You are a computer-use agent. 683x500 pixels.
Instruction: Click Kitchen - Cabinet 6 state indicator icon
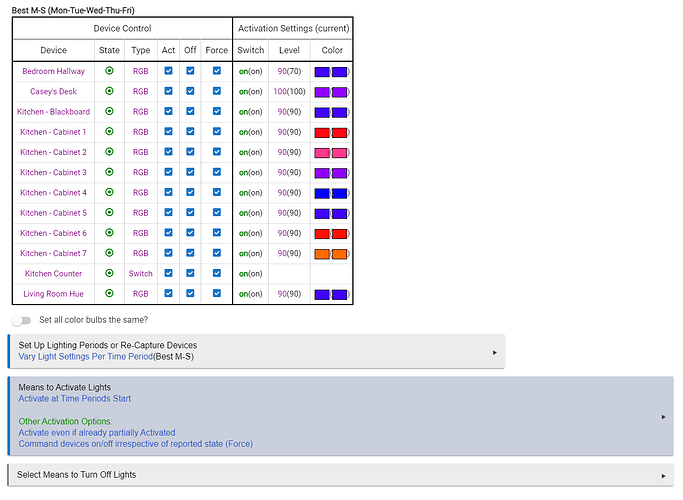pyautogui.click(x=109, y=233)
